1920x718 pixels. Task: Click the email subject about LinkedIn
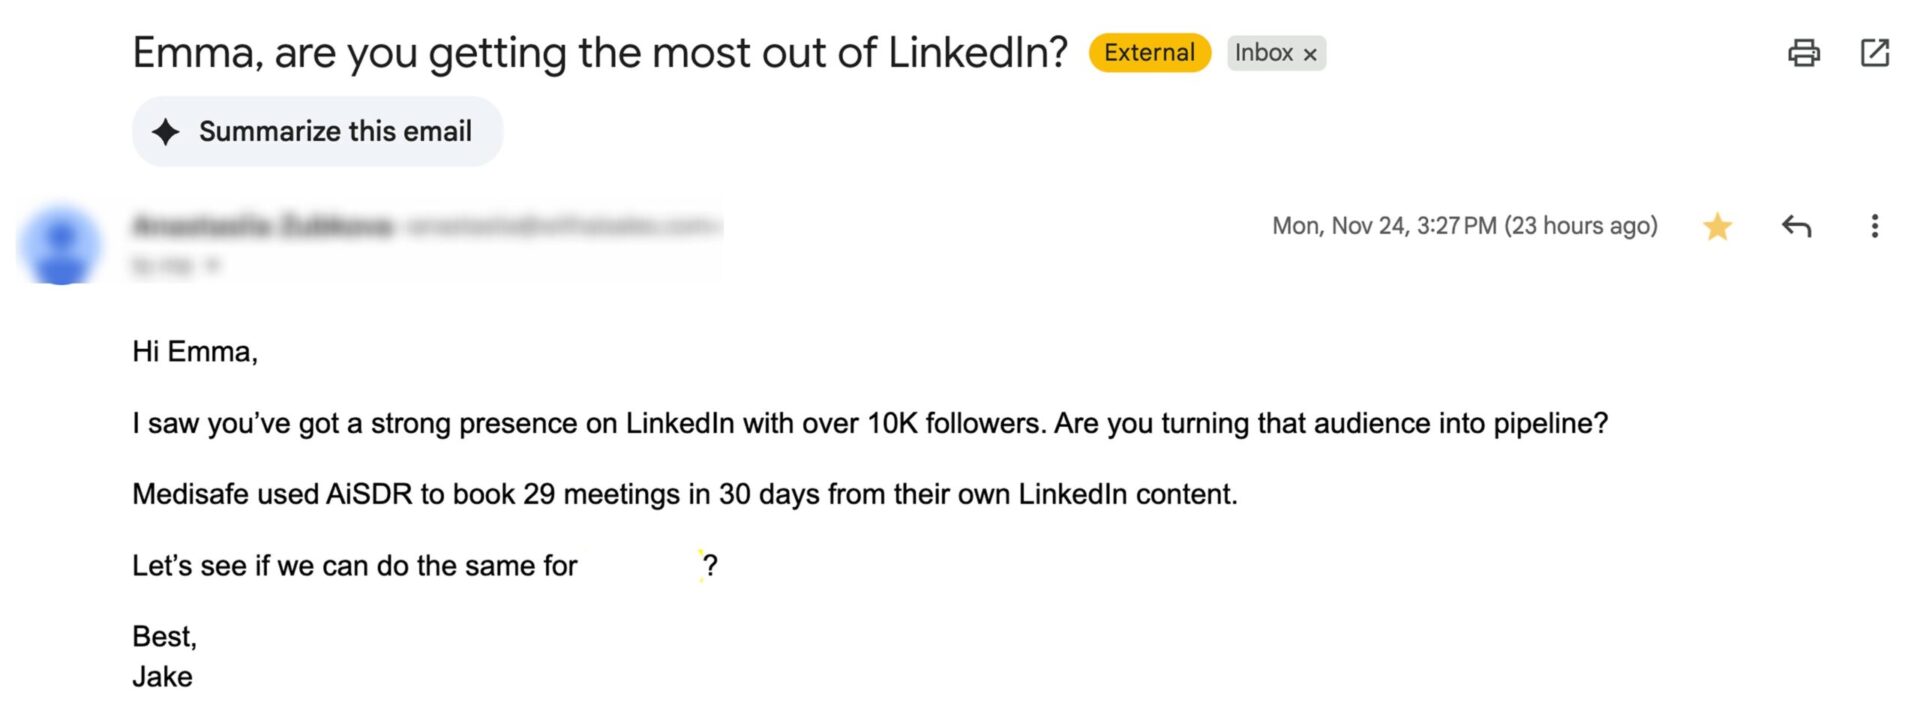(x=600, y=52)
